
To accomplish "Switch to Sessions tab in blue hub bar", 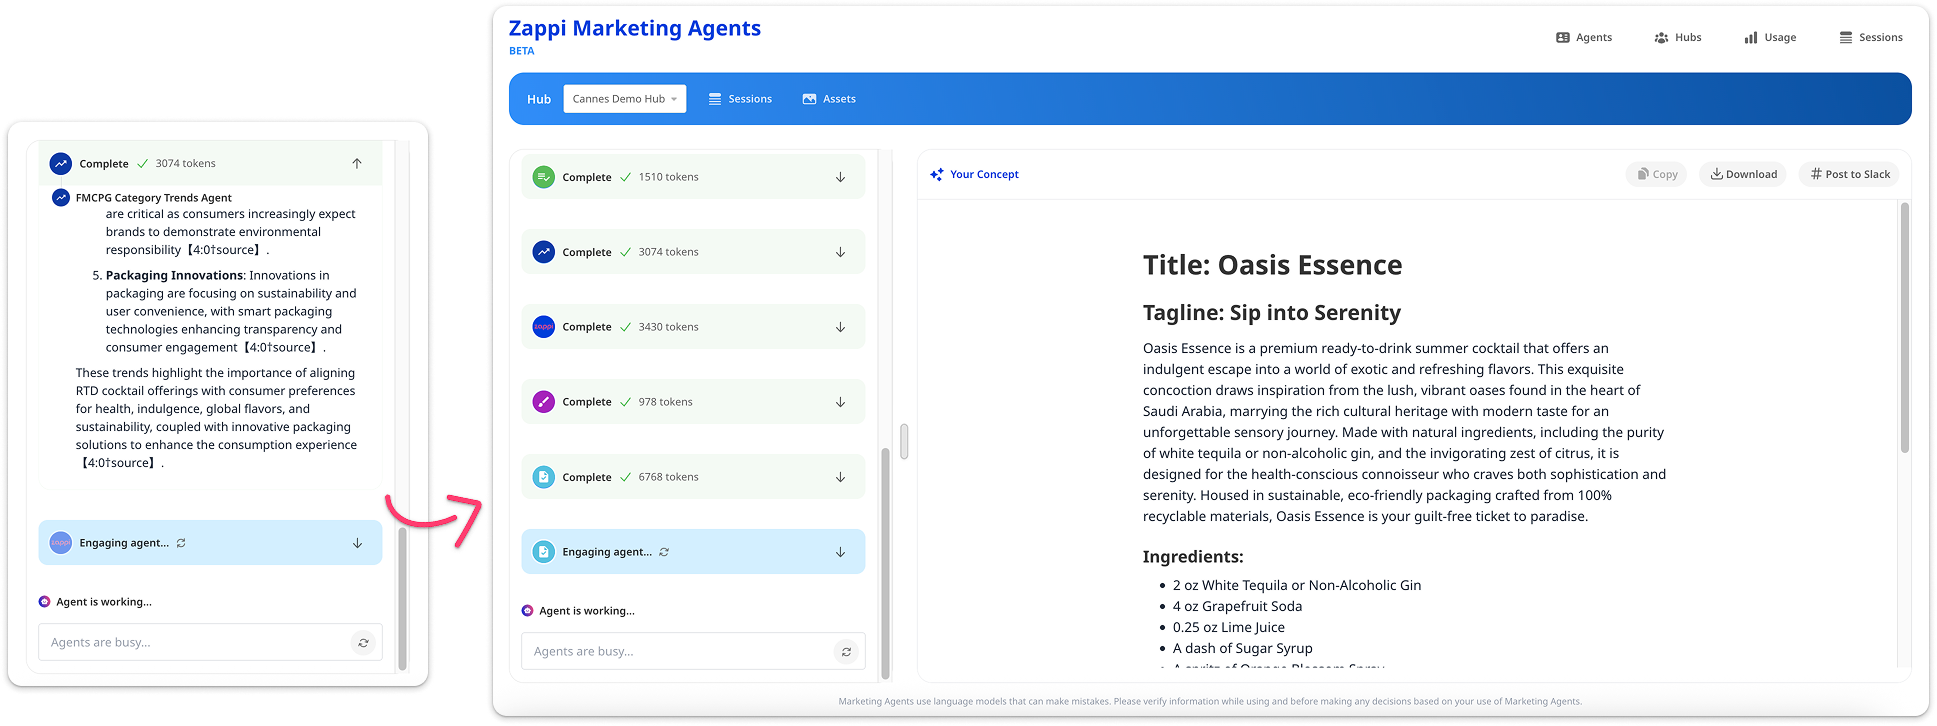I will 740,99.
